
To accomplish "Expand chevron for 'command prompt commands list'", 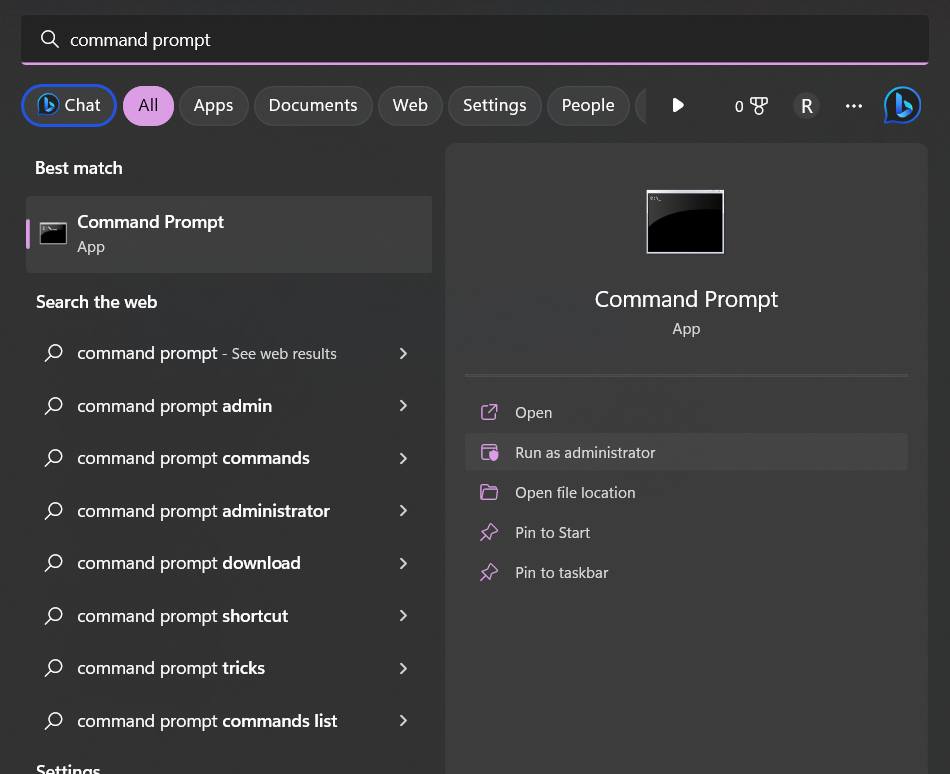I will click(x=404, y=721).
